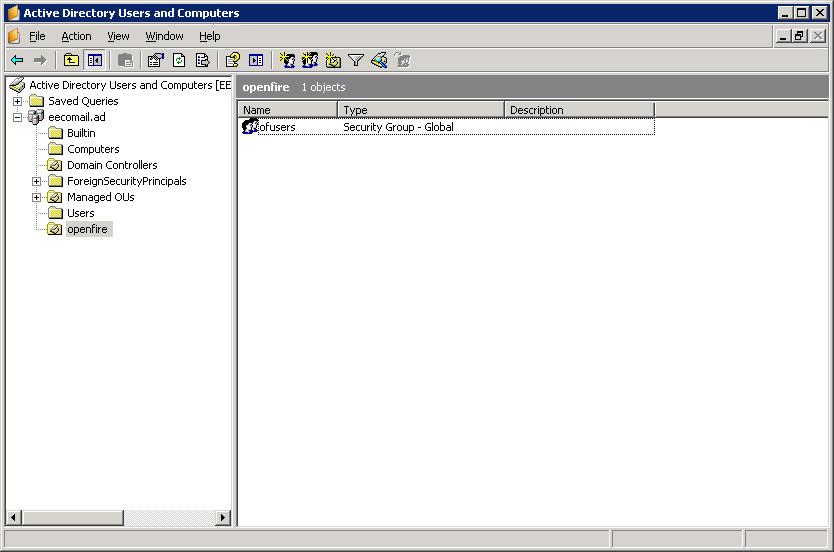Select the ForeignSecurityPrincipals container
This screenshot has width=834, height=552.
tap(127, 181)
